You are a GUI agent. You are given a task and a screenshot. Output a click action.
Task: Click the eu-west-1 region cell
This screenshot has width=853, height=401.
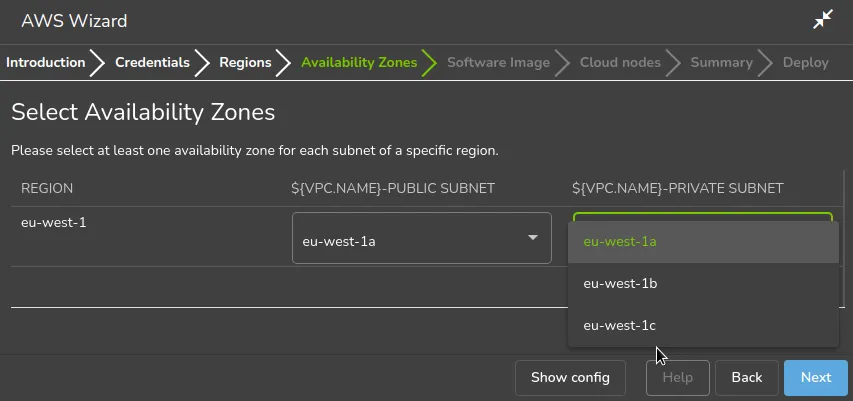click(x=54, y=223)
